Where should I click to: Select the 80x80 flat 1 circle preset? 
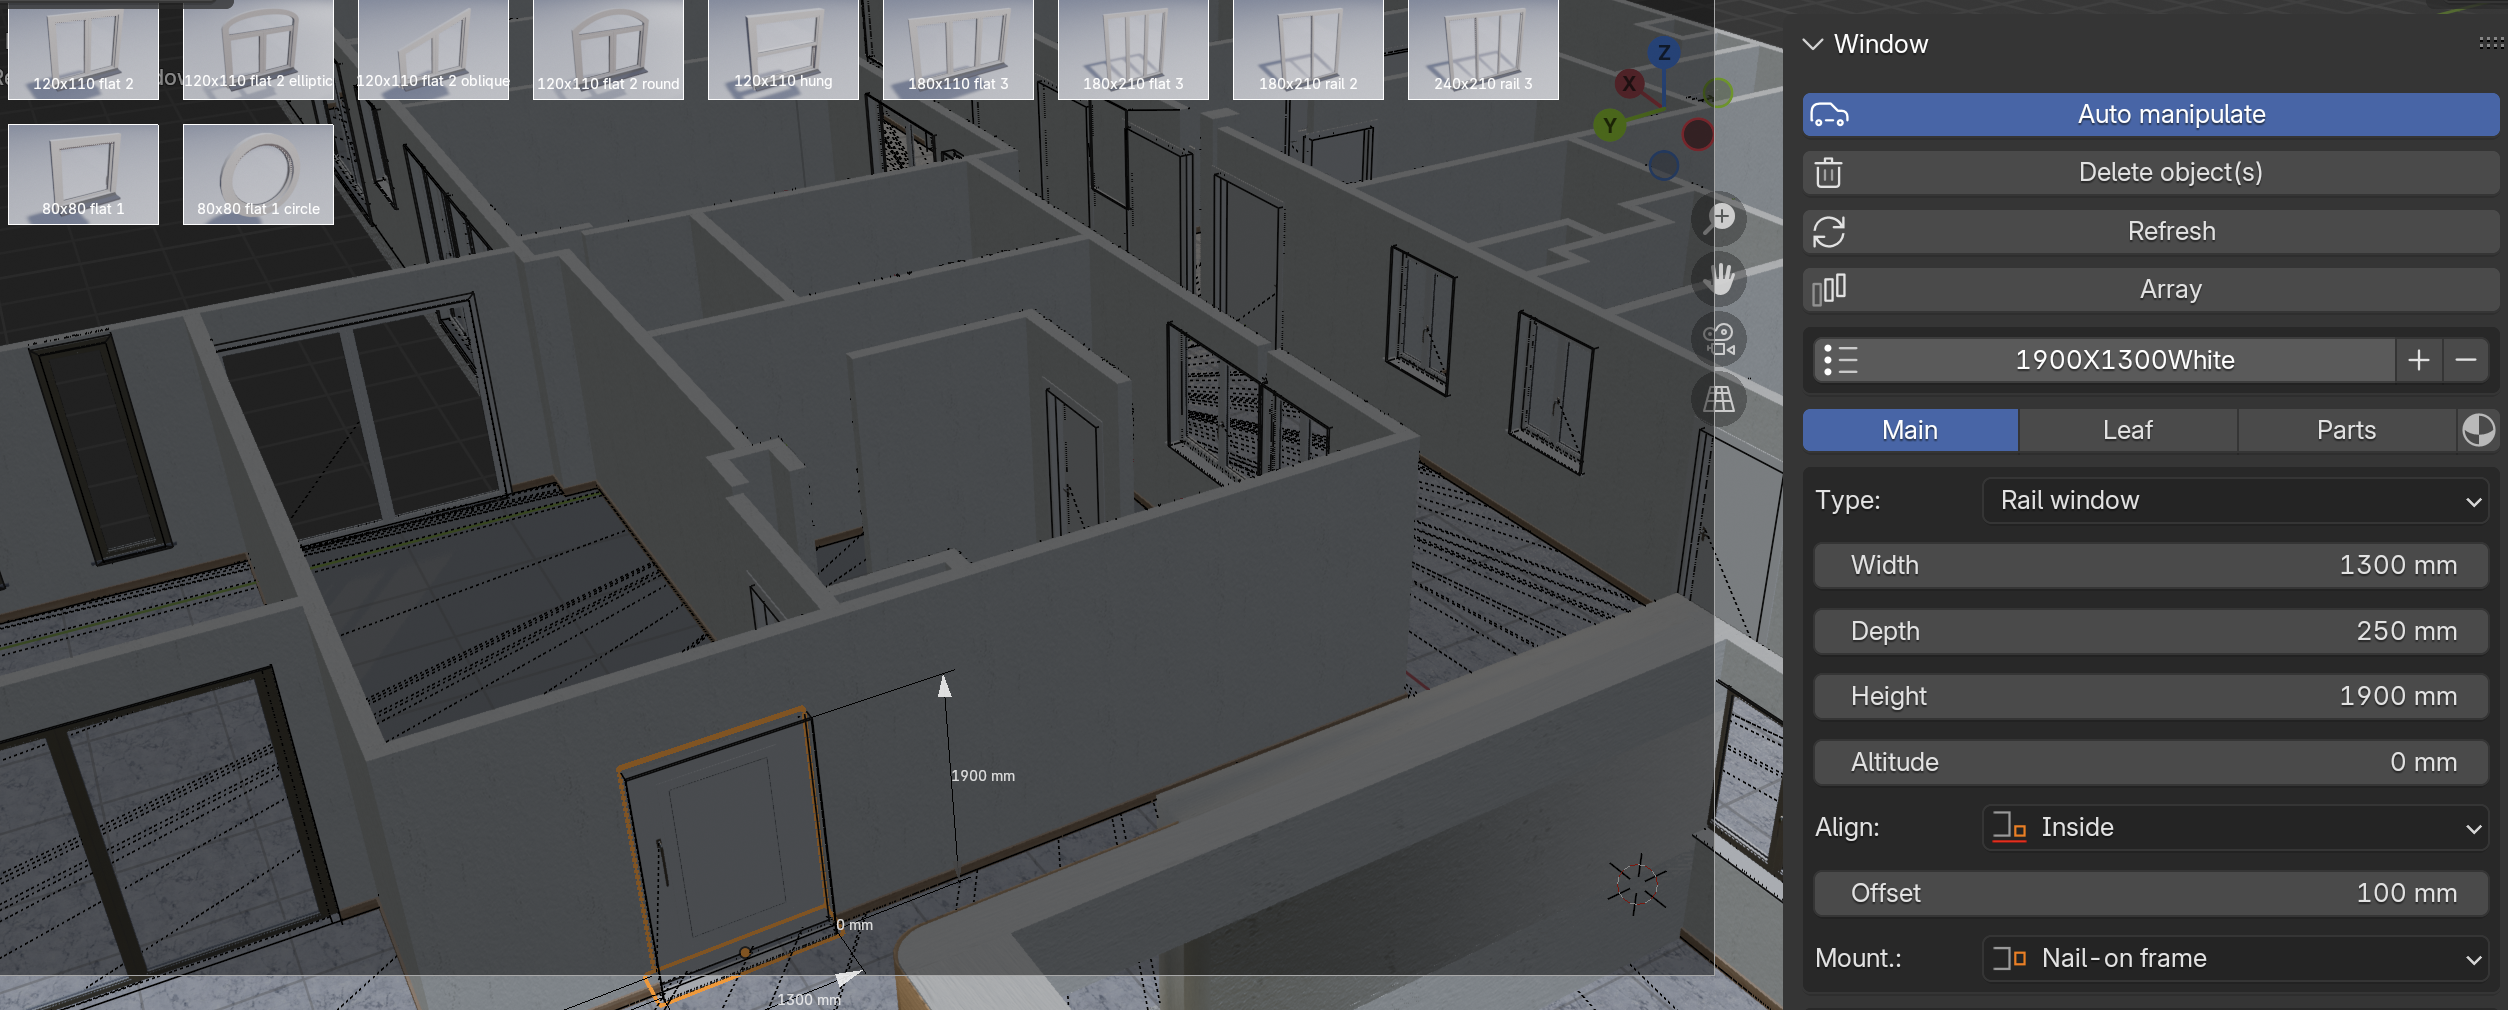258,174
